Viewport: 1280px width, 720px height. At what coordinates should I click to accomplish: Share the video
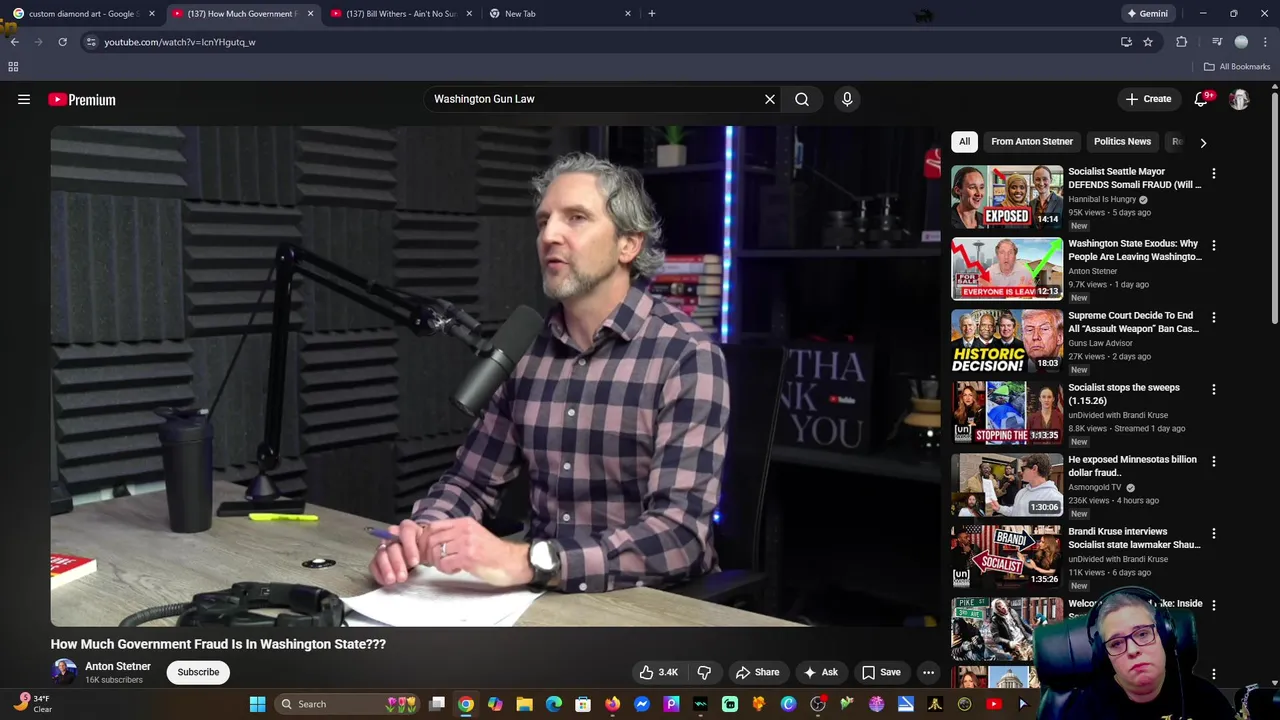pyautogui.click(x=757, y=672)
